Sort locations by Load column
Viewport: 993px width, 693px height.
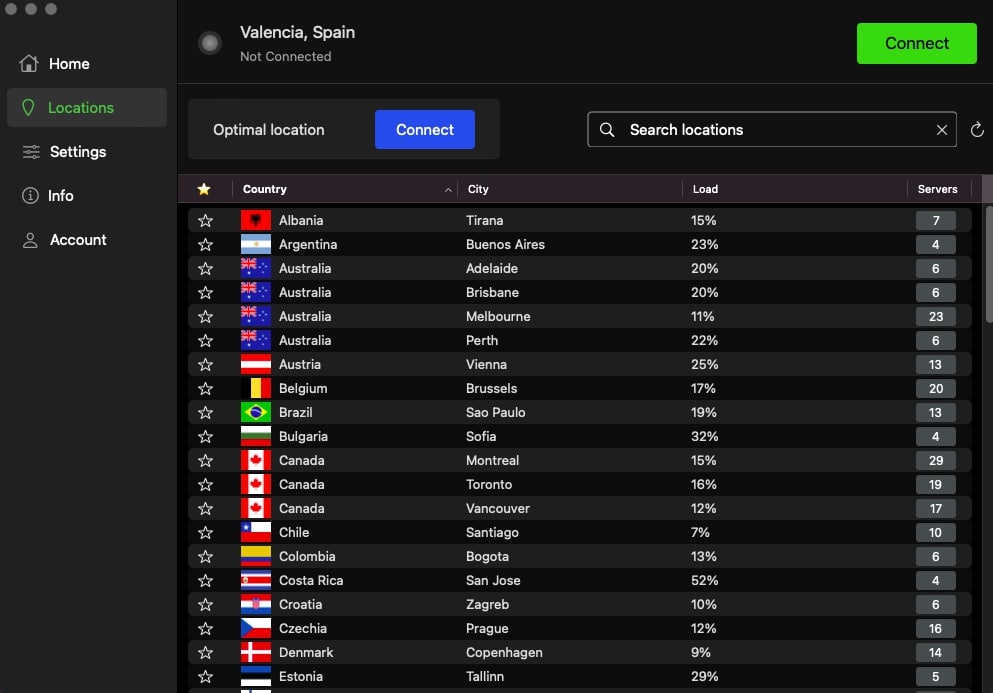point(705,189)
